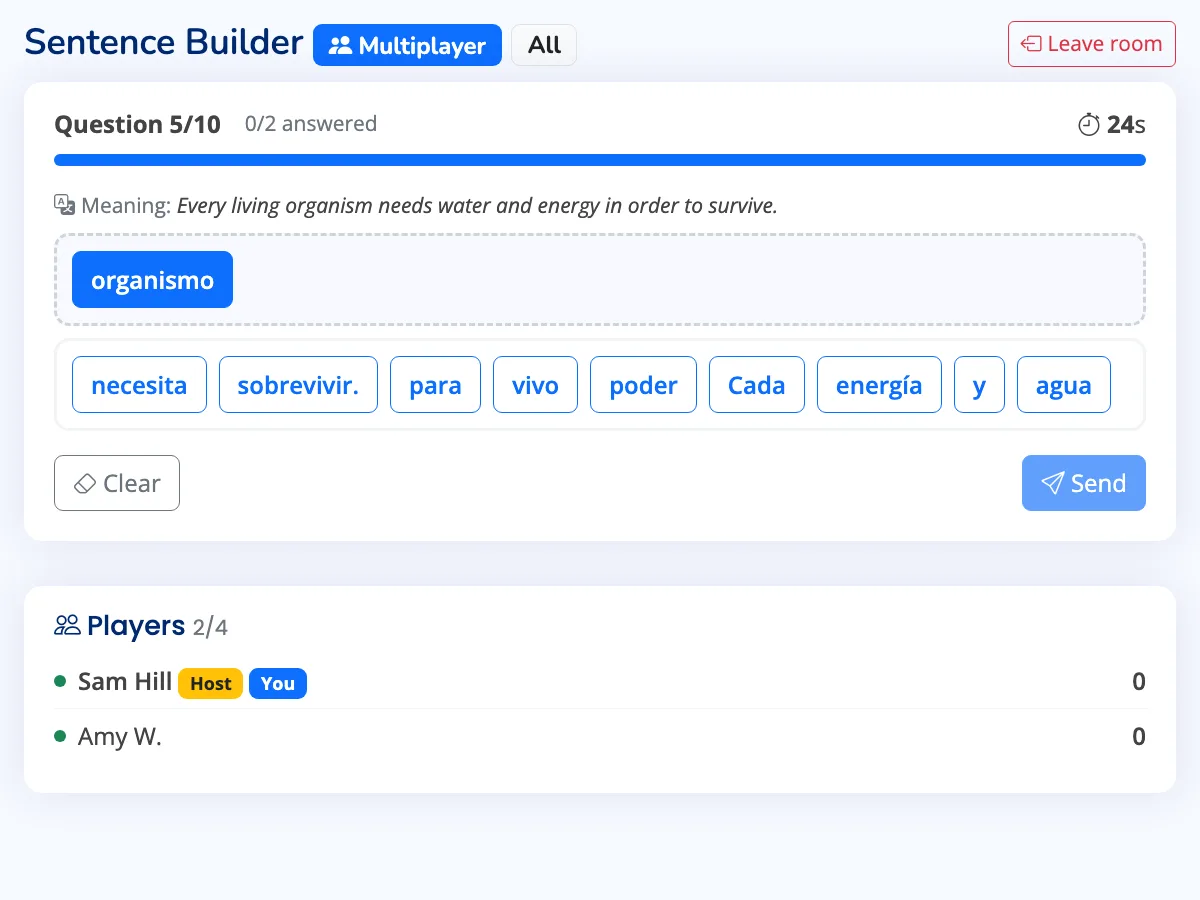Click the '2/4' player count
The image size is (1200, 900).
(x=210, y=627)
